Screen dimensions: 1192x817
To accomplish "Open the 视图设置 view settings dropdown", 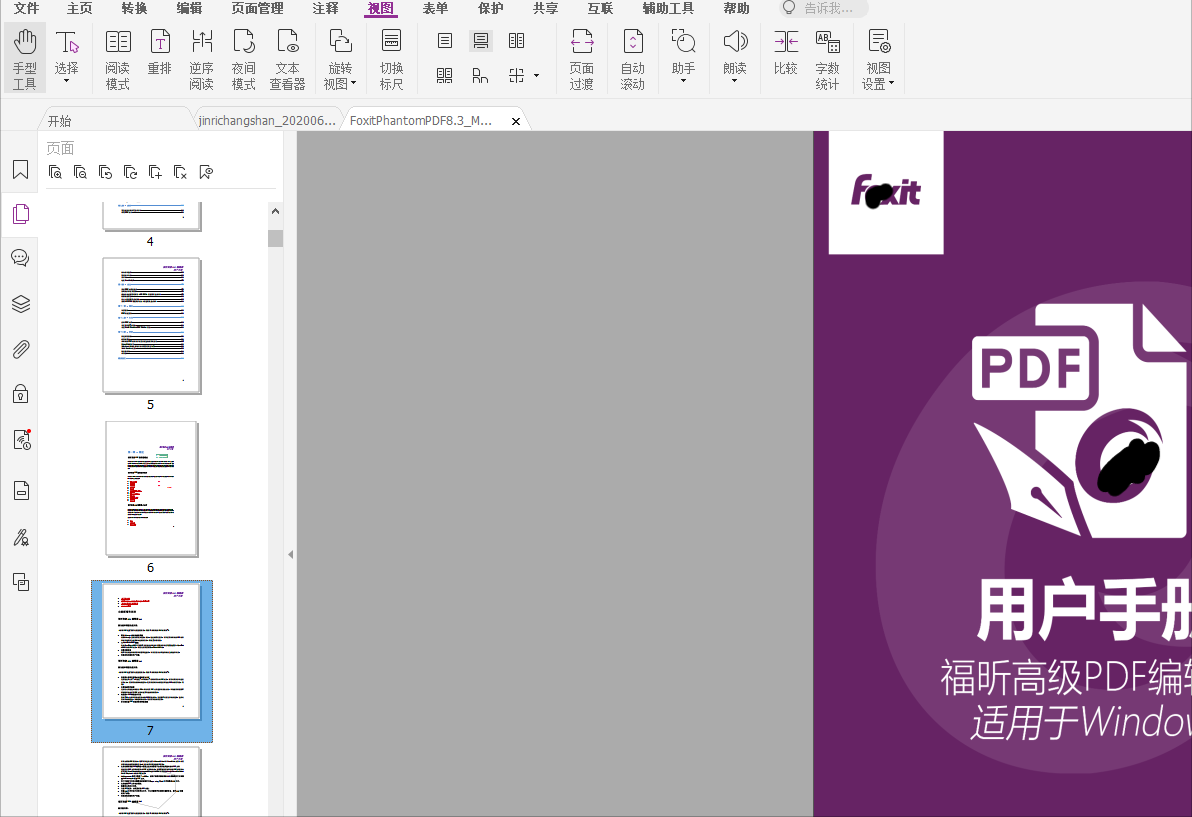I will tap(879, 59).
